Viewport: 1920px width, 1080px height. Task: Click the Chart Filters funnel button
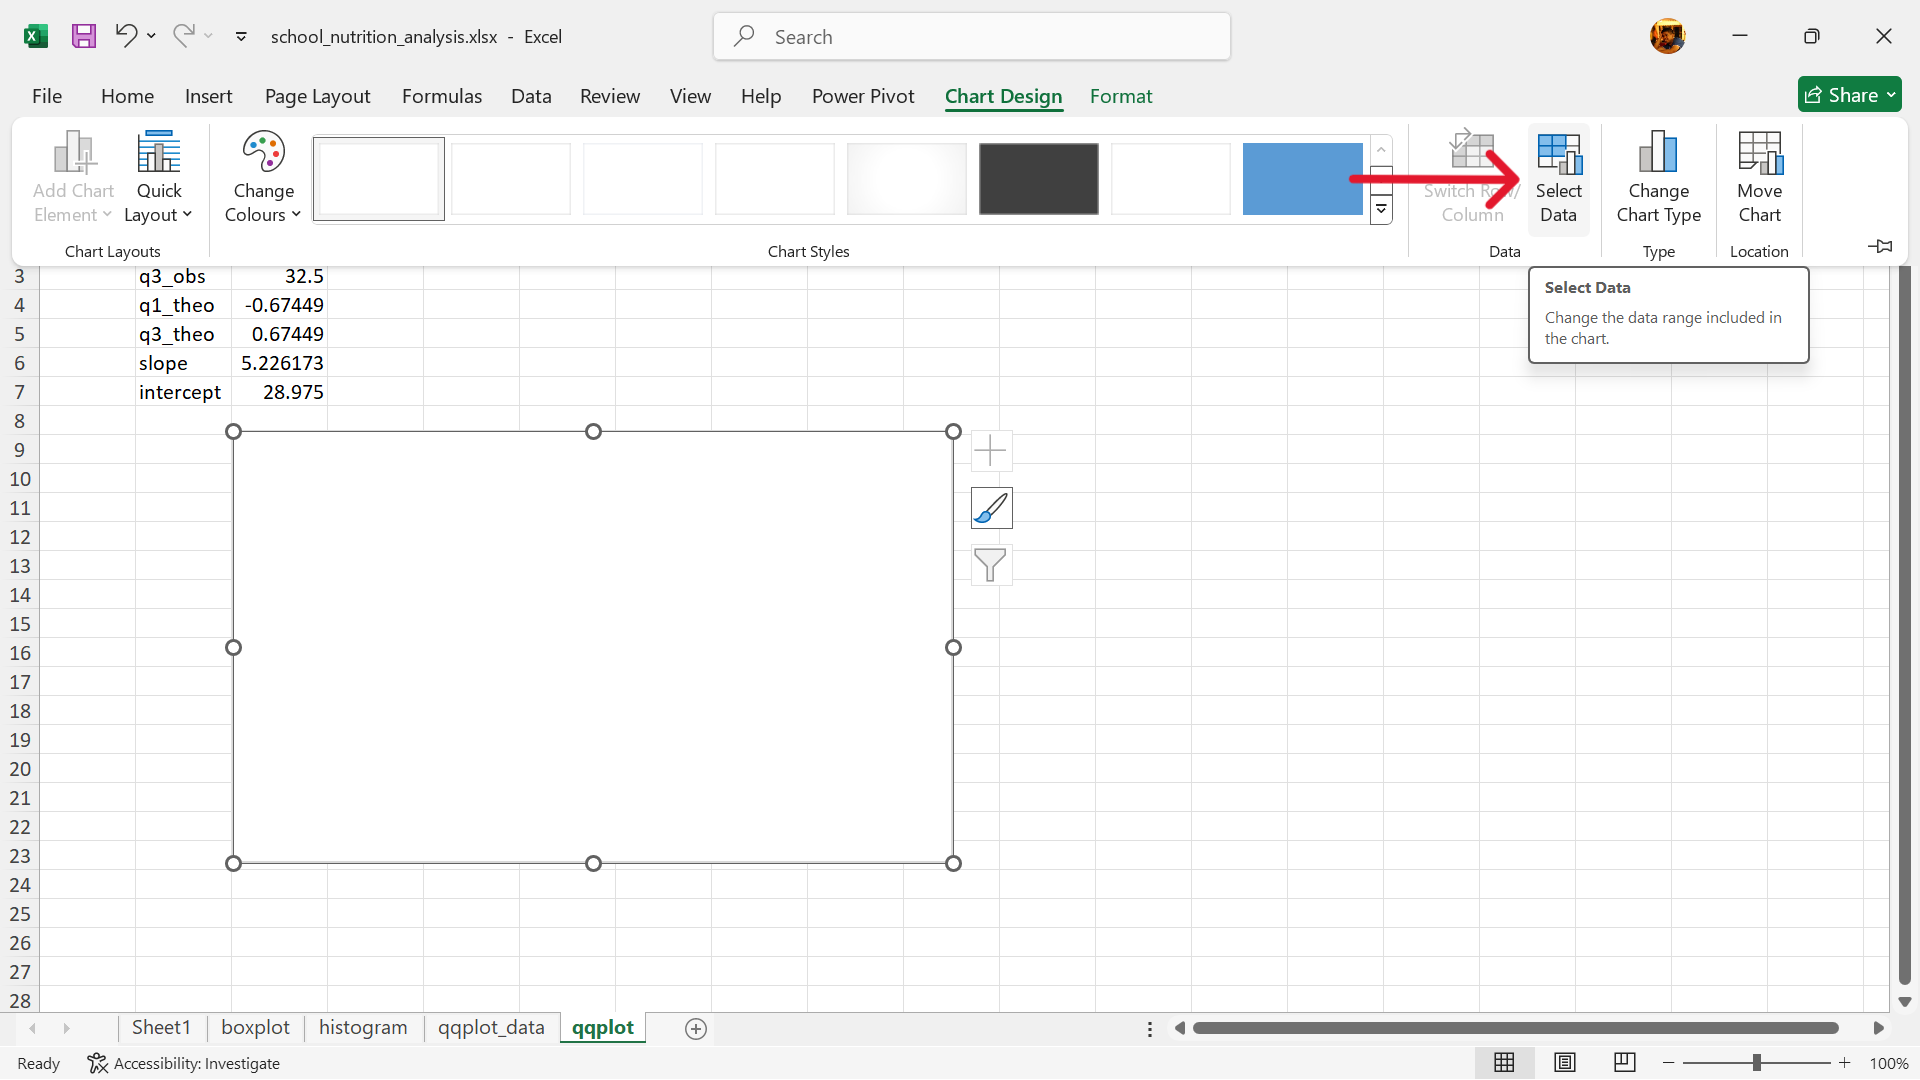pos(990,565)
